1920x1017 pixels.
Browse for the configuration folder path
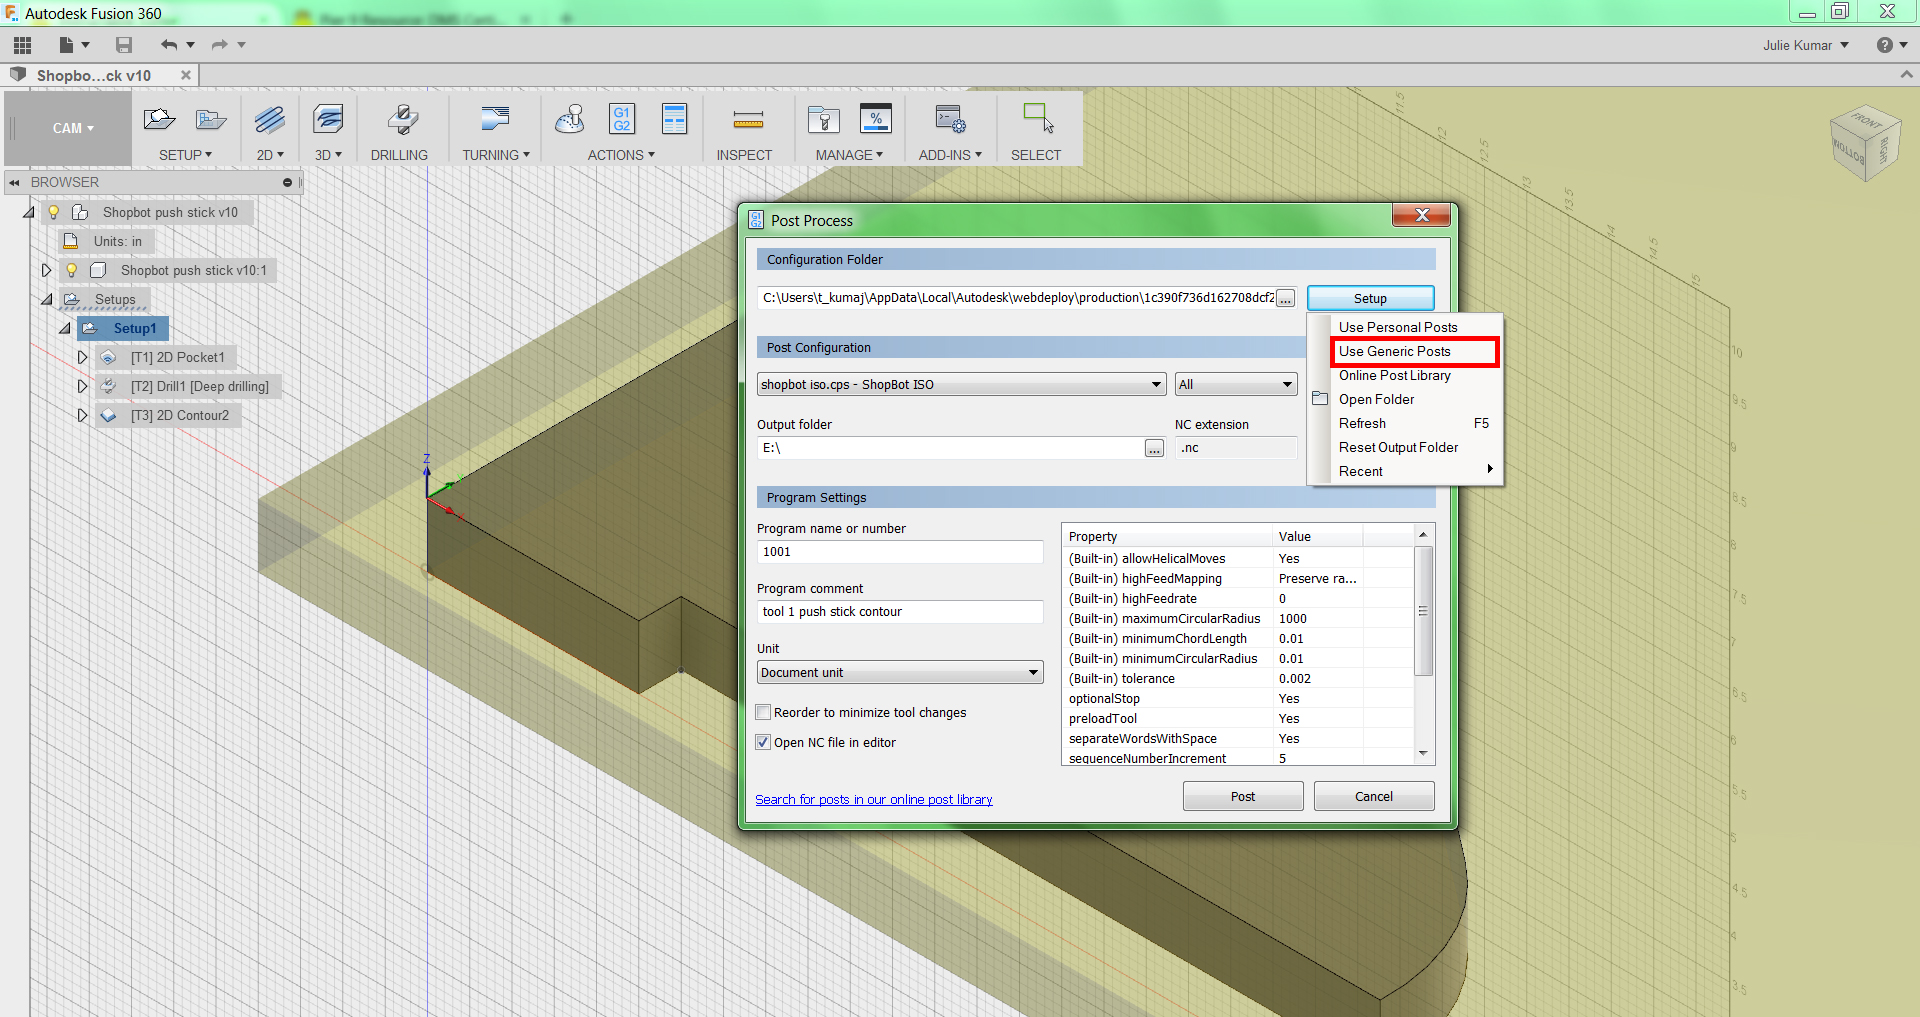click(x=1286, y=298)
